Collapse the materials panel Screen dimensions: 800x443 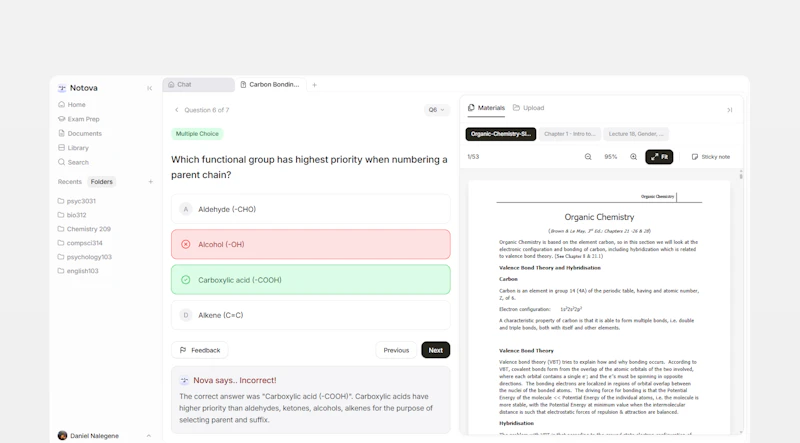click(x=730, y=110)
